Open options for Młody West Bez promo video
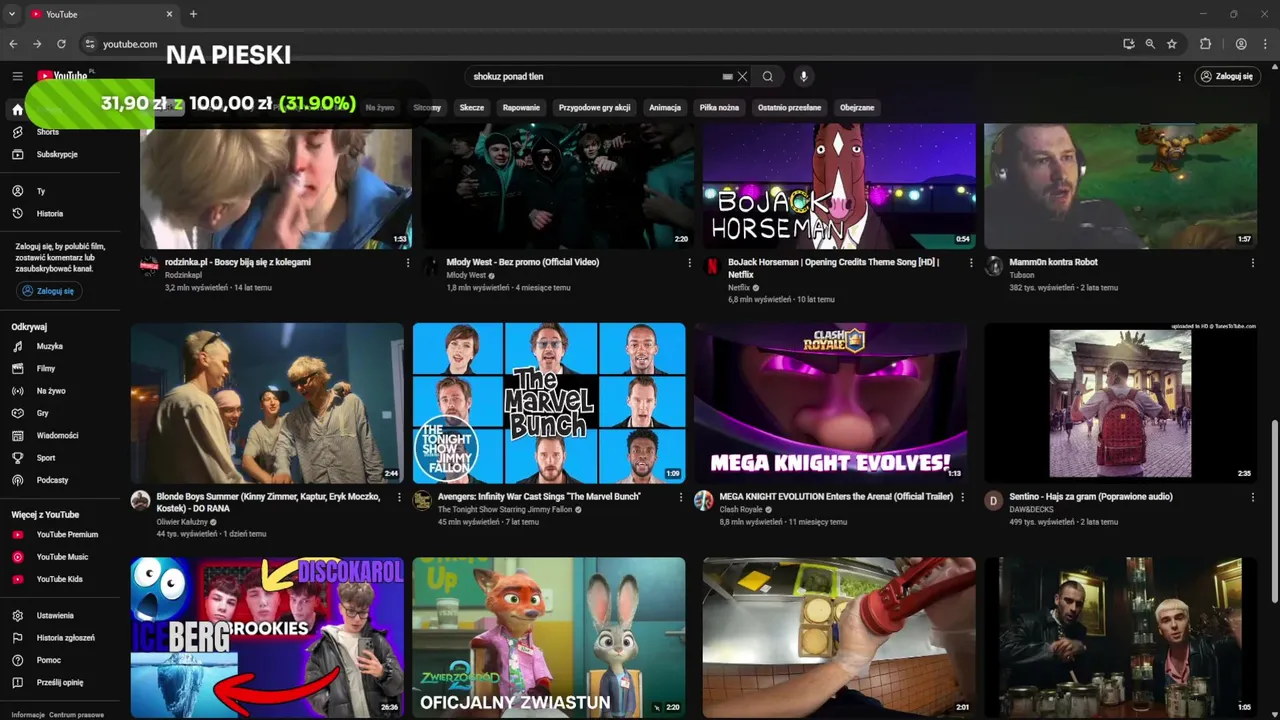Screen dimensions: 1280x720 coord(689,263)
